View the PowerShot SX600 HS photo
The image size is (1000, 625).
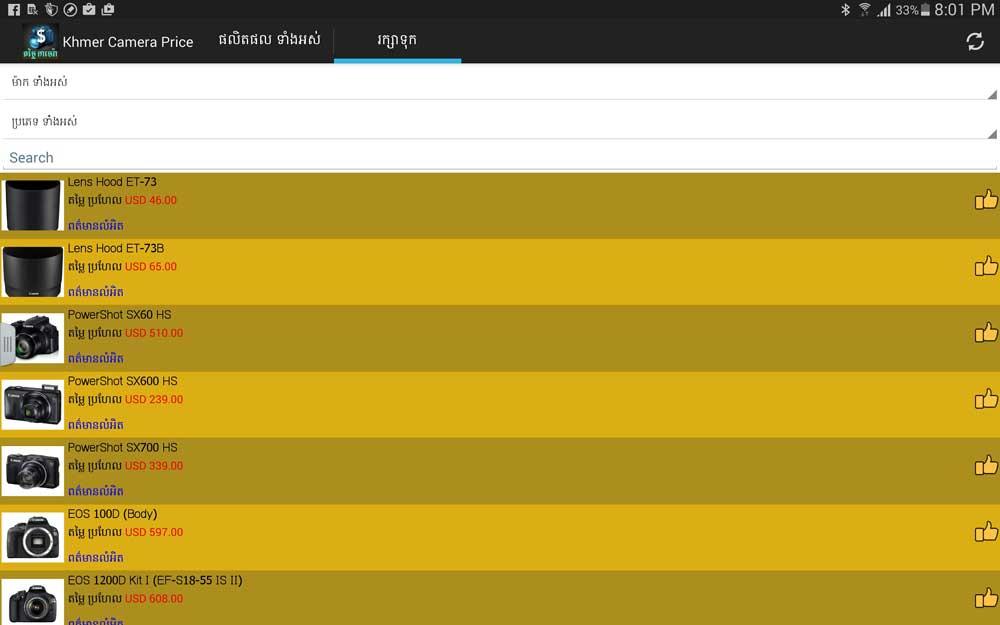coord(33,404)
